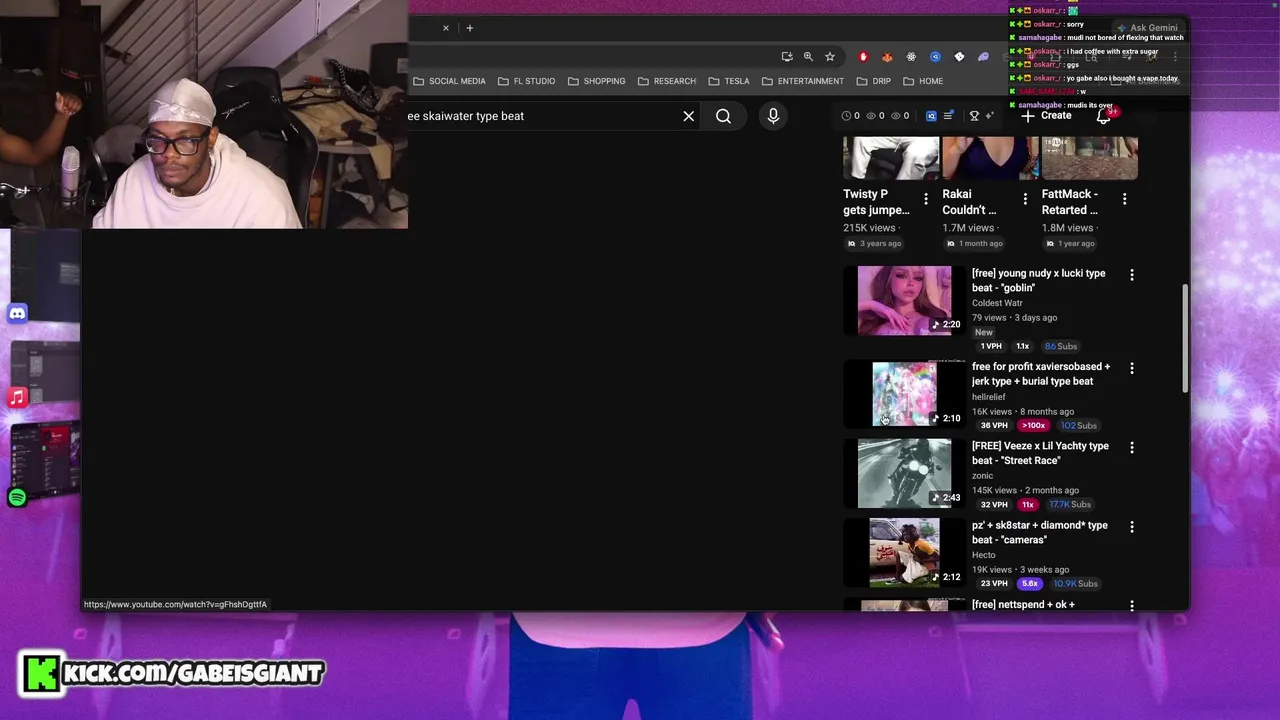This screenshot has width=1280, height=720.
Task: Open TESLA bookmarks folder
Action: click(729, 81)
